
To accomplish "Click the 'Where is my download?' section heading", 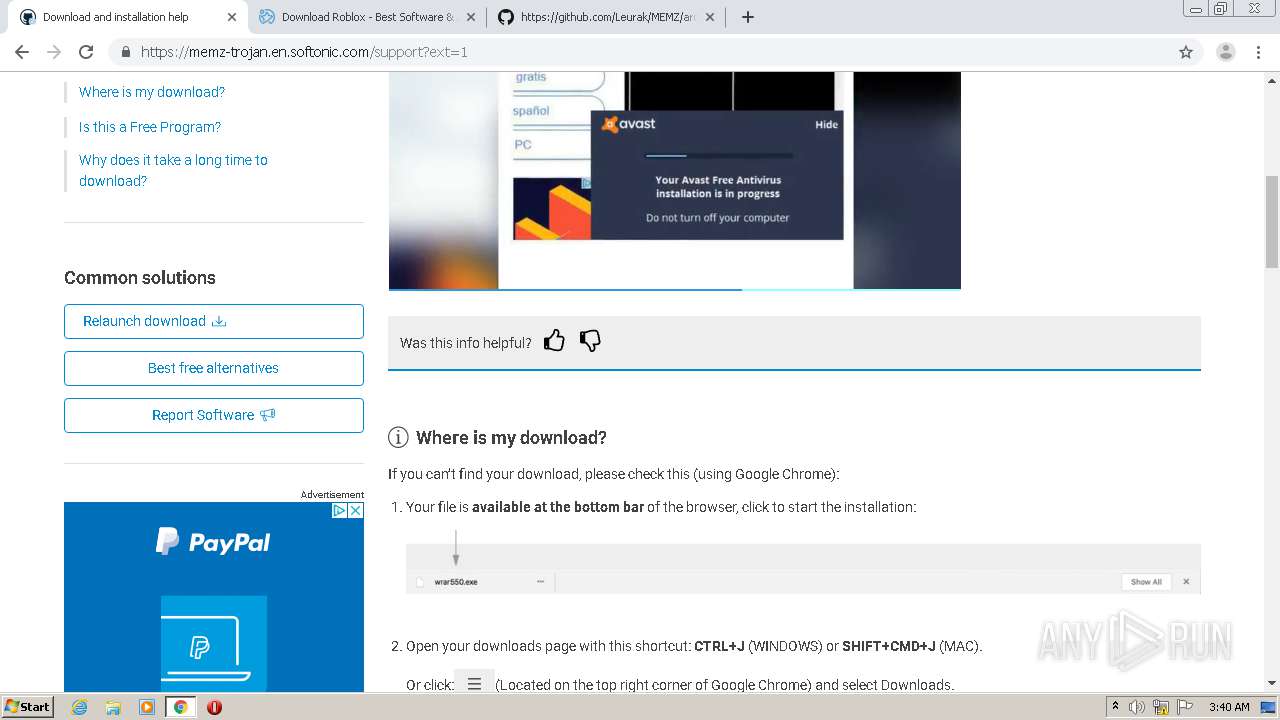I will coord(511,437).
